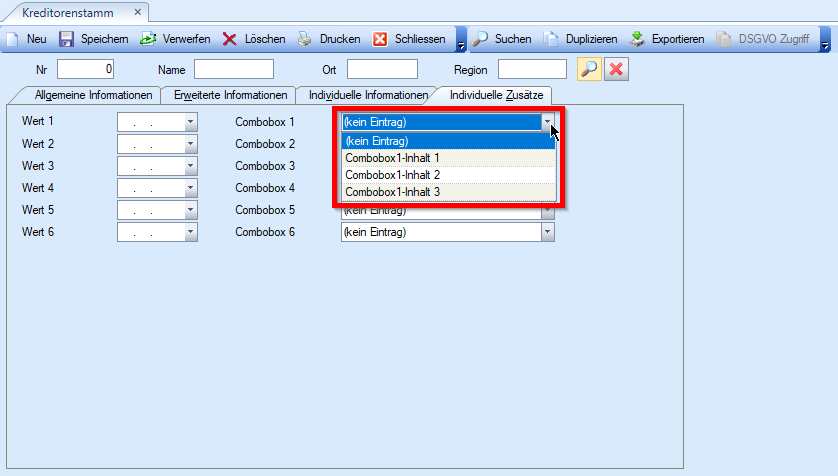Image resolution: width=838 pixels, height=476 pixels.
Task: Open Wert 1 date dropdown arrow
Action: pos(191,122)
